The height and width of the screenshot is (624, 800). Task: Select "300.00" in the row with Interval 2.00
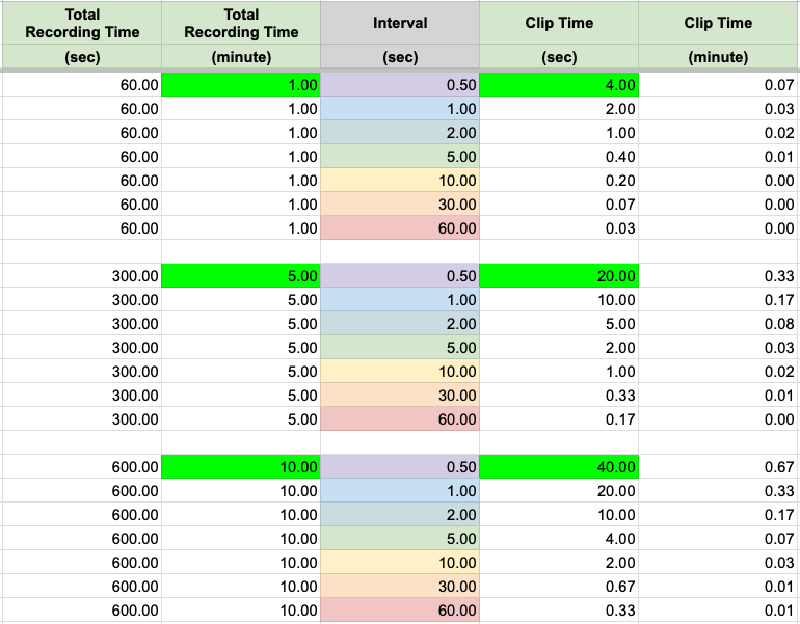82,324
